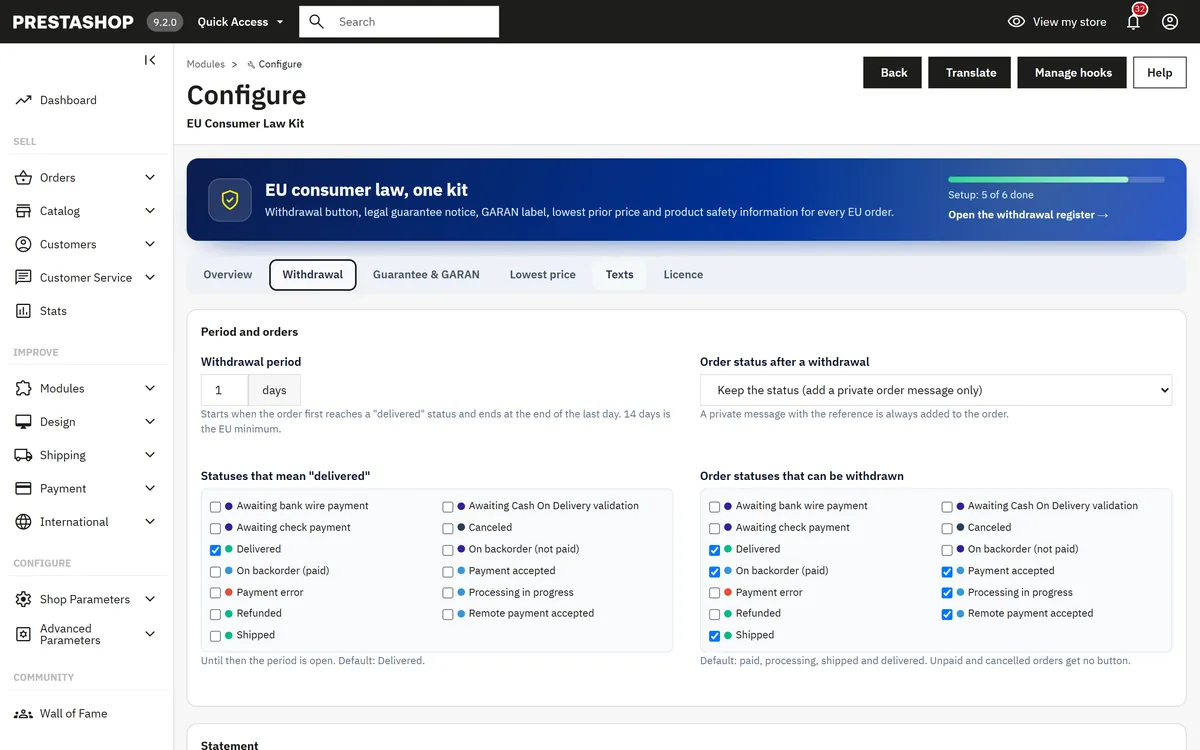1200x750 pixels.
Task: Open the Quick Access dropdown
Action: [240, 22]
